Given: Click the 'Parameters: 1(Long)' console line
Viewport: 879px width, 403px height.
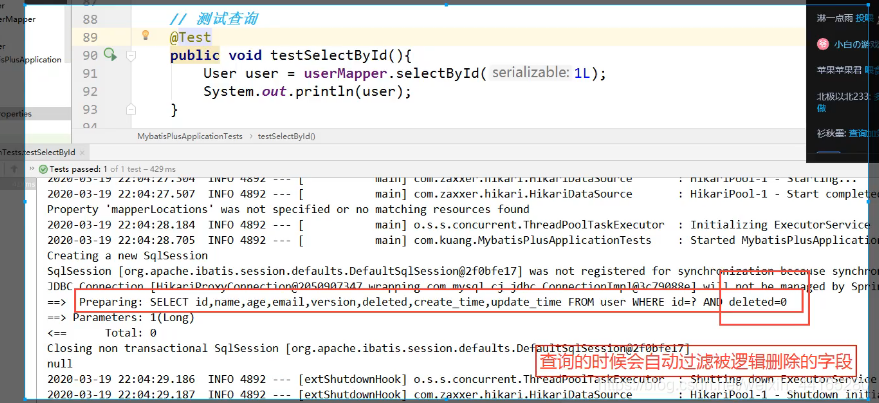Looking at the screenshot, I should (121, 318).
